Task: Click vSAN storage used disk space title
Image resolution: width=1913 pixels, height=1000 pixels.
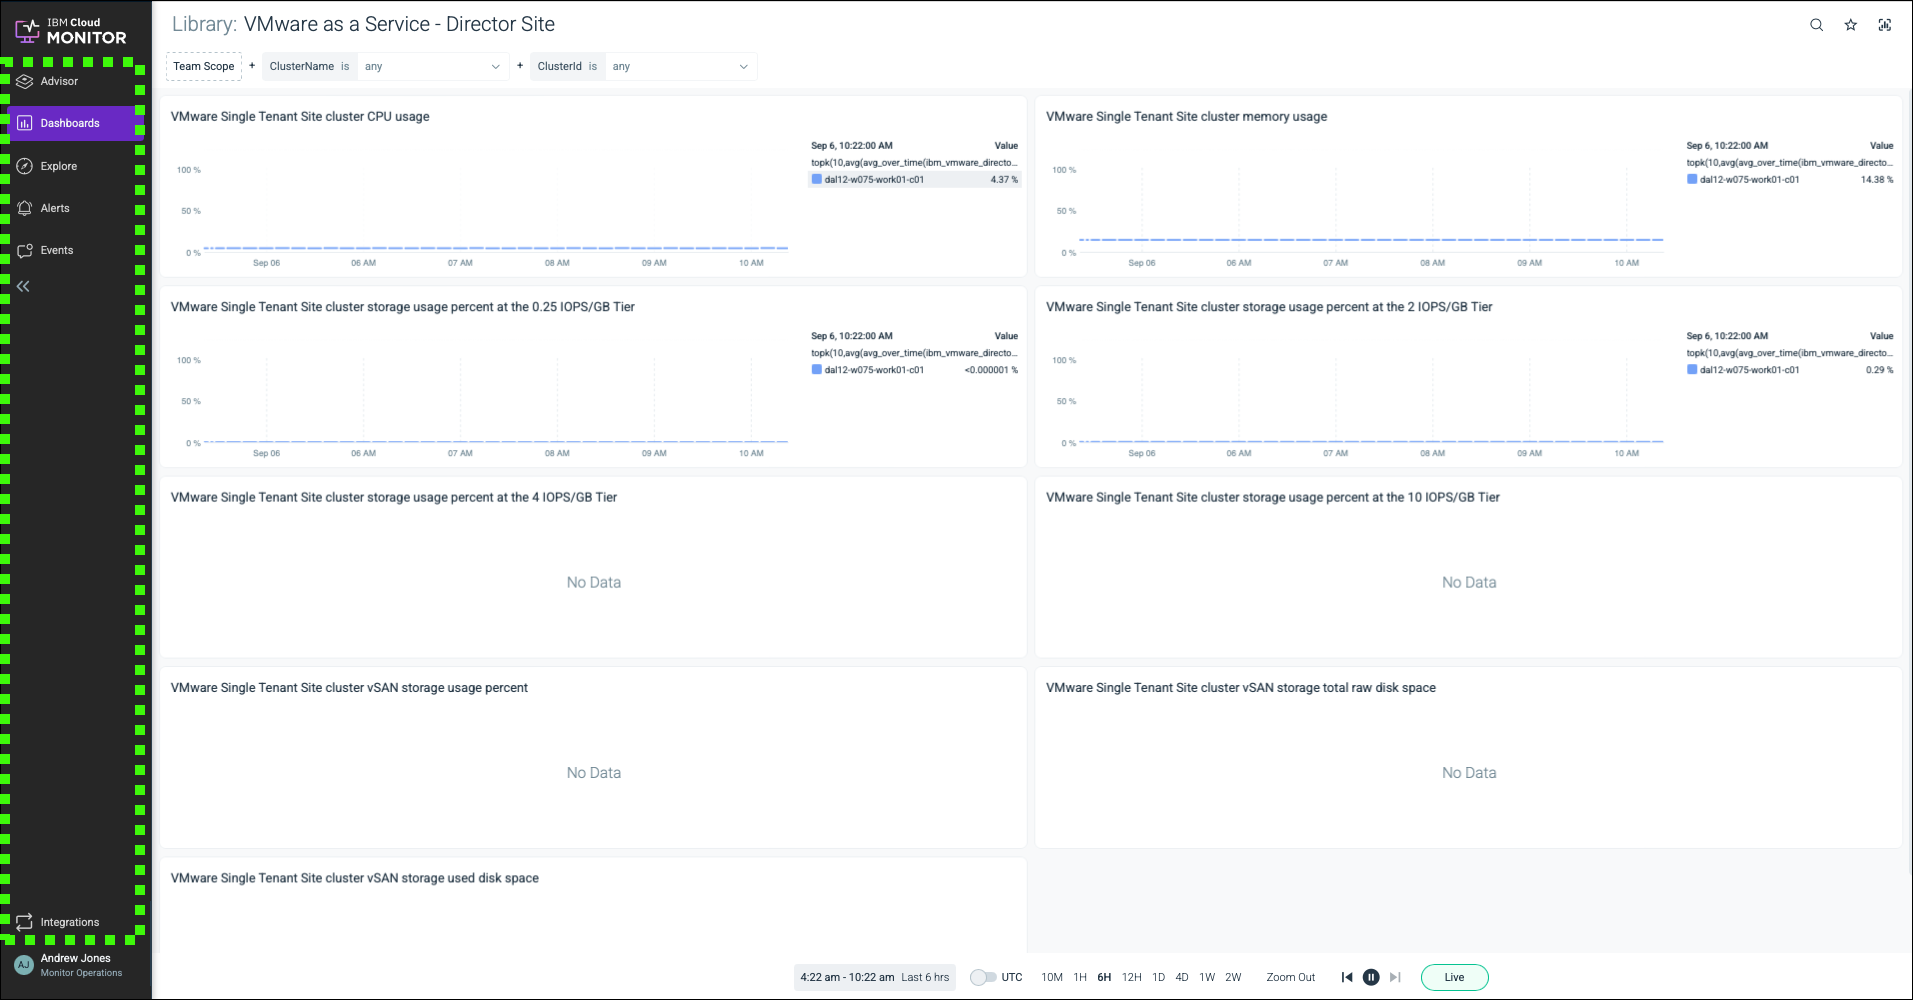Action: pyautogui.click(x=355, y=877)
